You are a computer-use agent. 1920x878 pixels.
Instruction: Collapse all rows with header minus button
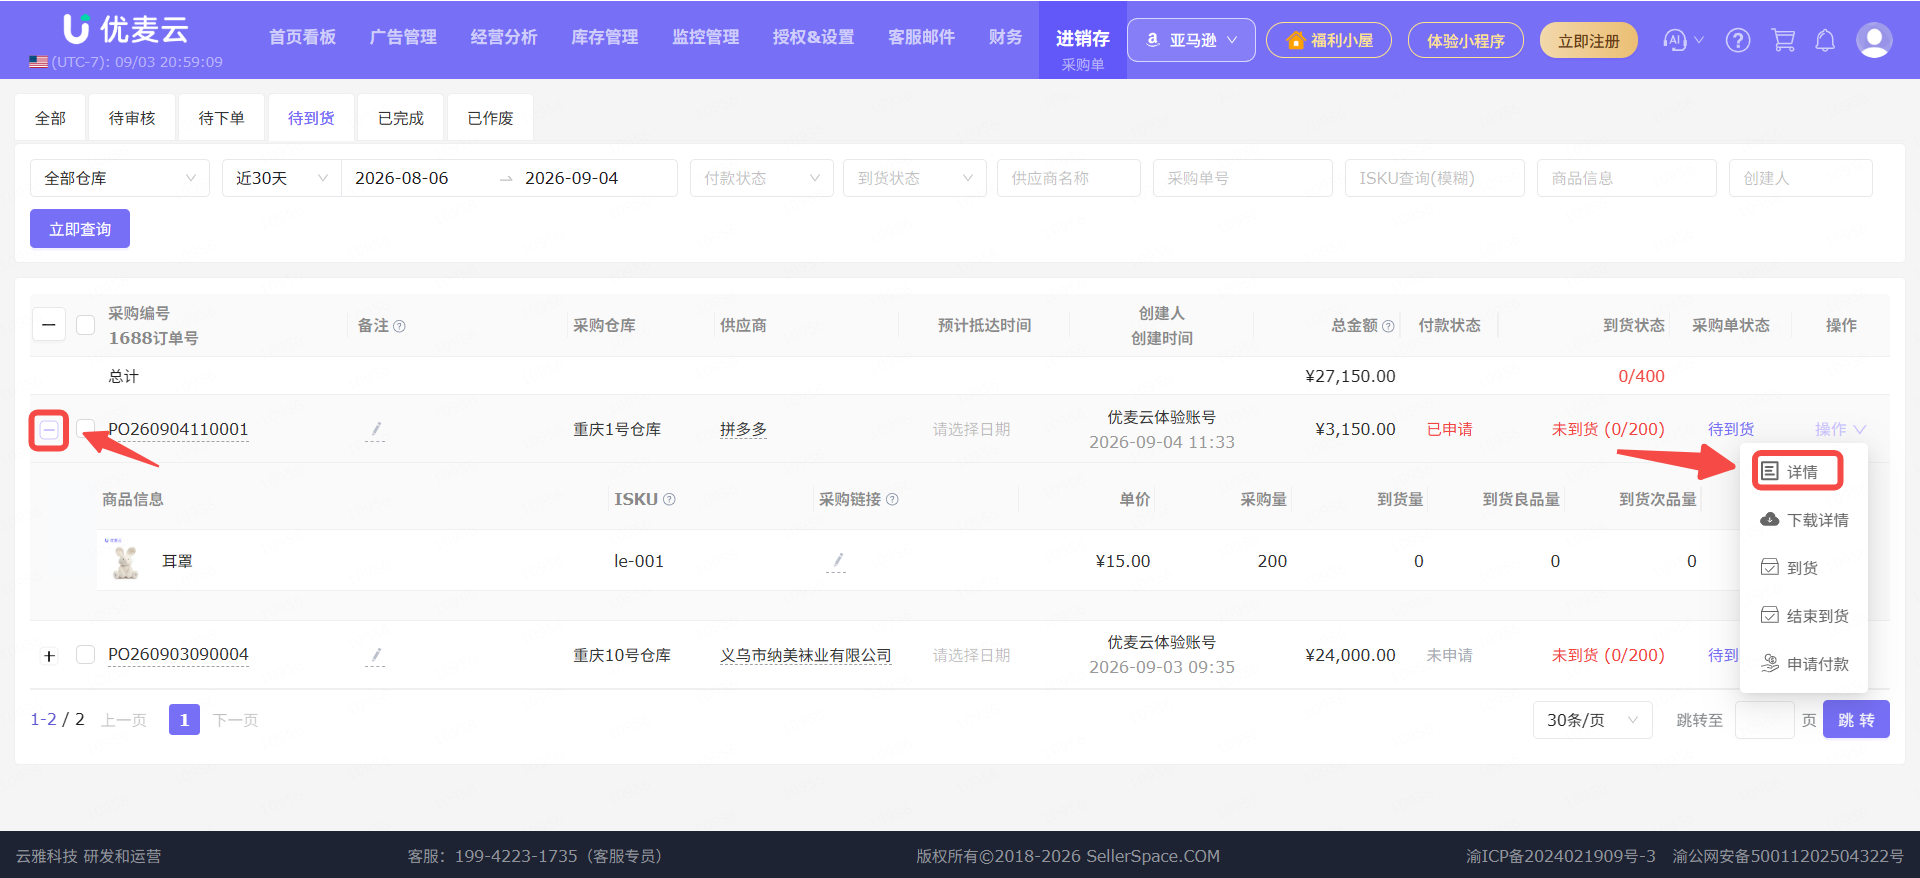tap(49, 325)
